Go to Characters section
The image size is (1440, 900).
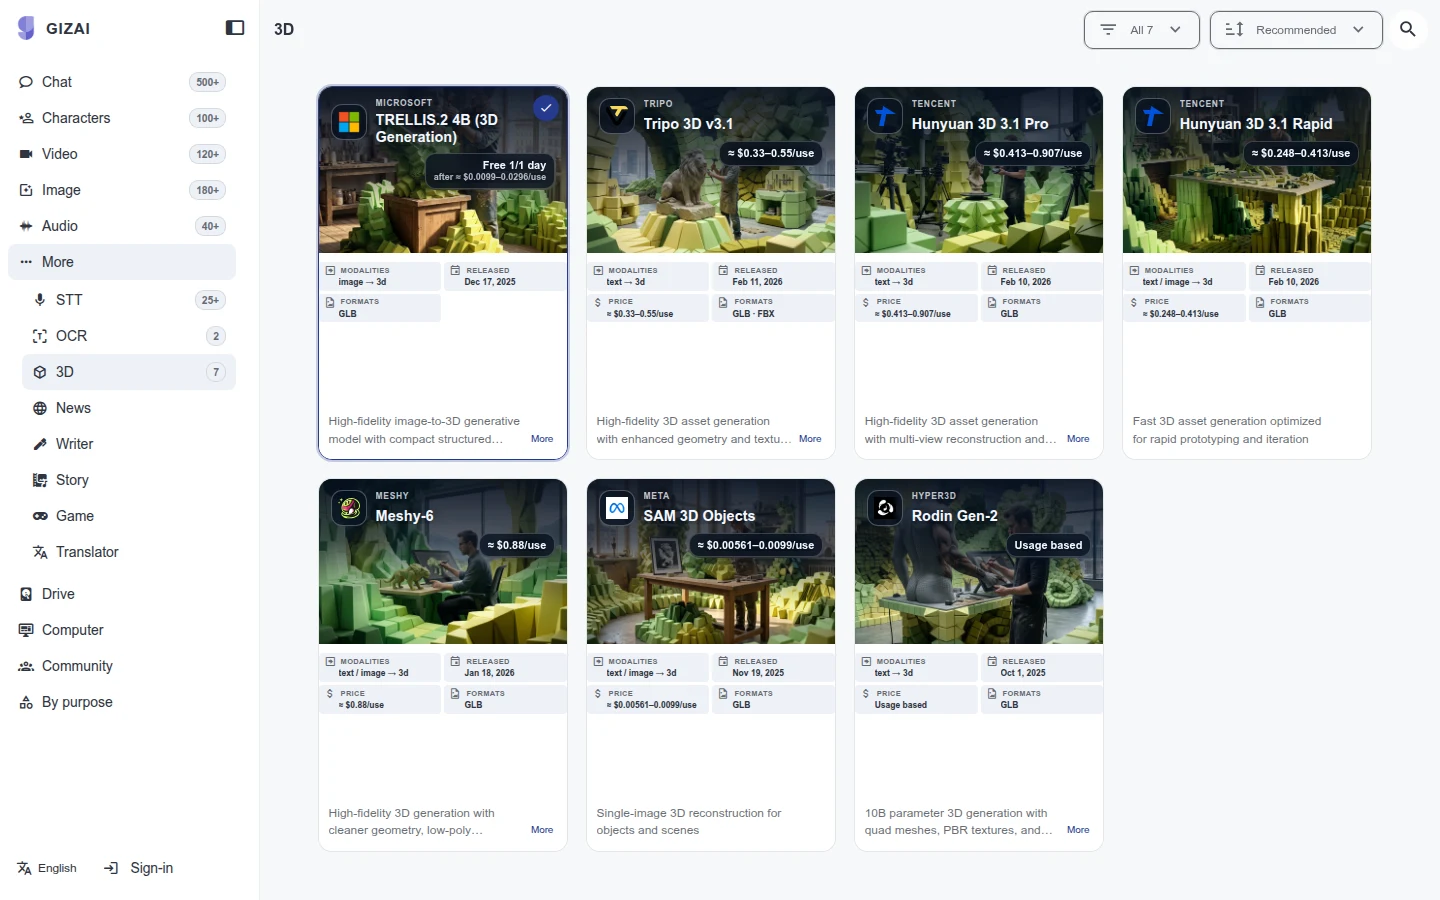coord(122,118)
